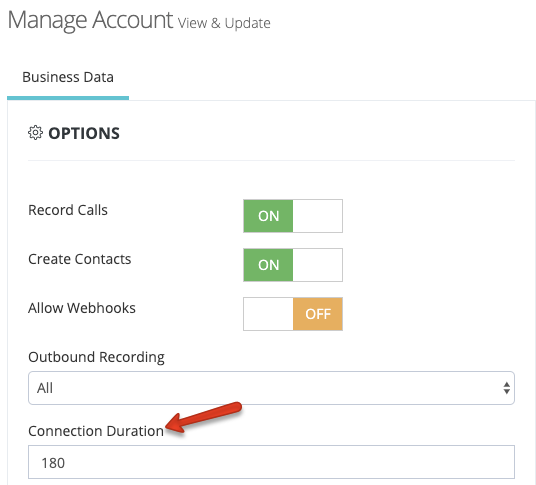
Task: Click the Manage Account page heading
Action: 90,20
